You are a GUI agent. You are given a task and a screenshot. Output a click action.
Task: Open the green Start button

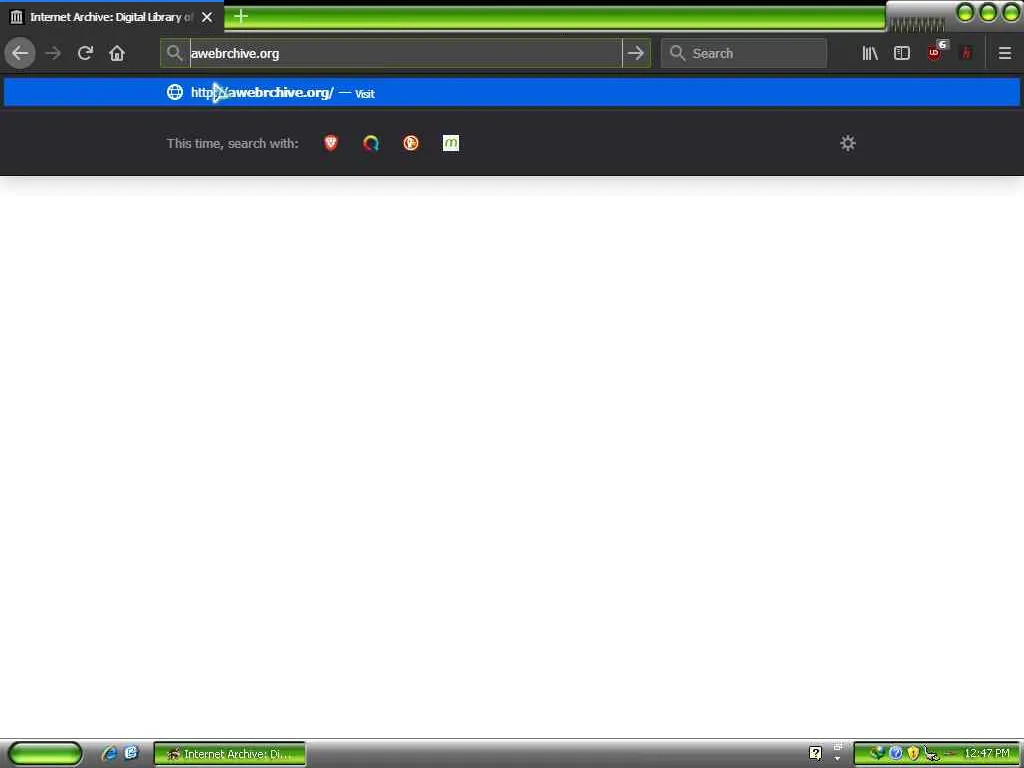pos(45,754)
